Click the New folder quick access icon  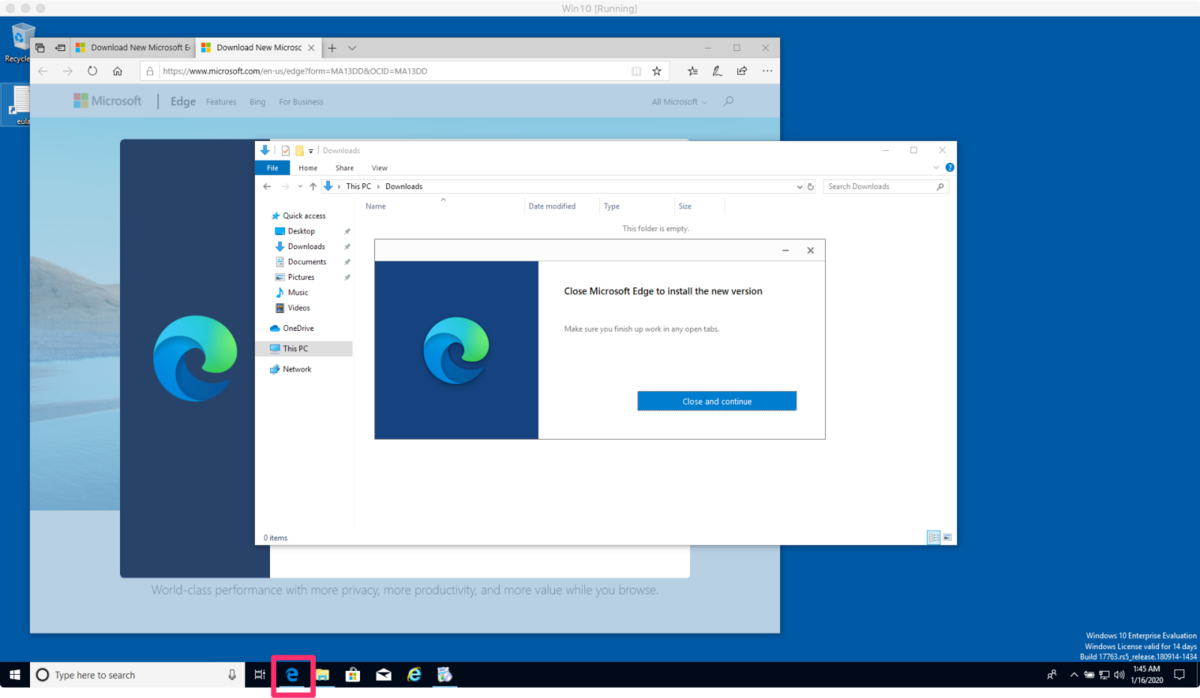coord(299,151)
